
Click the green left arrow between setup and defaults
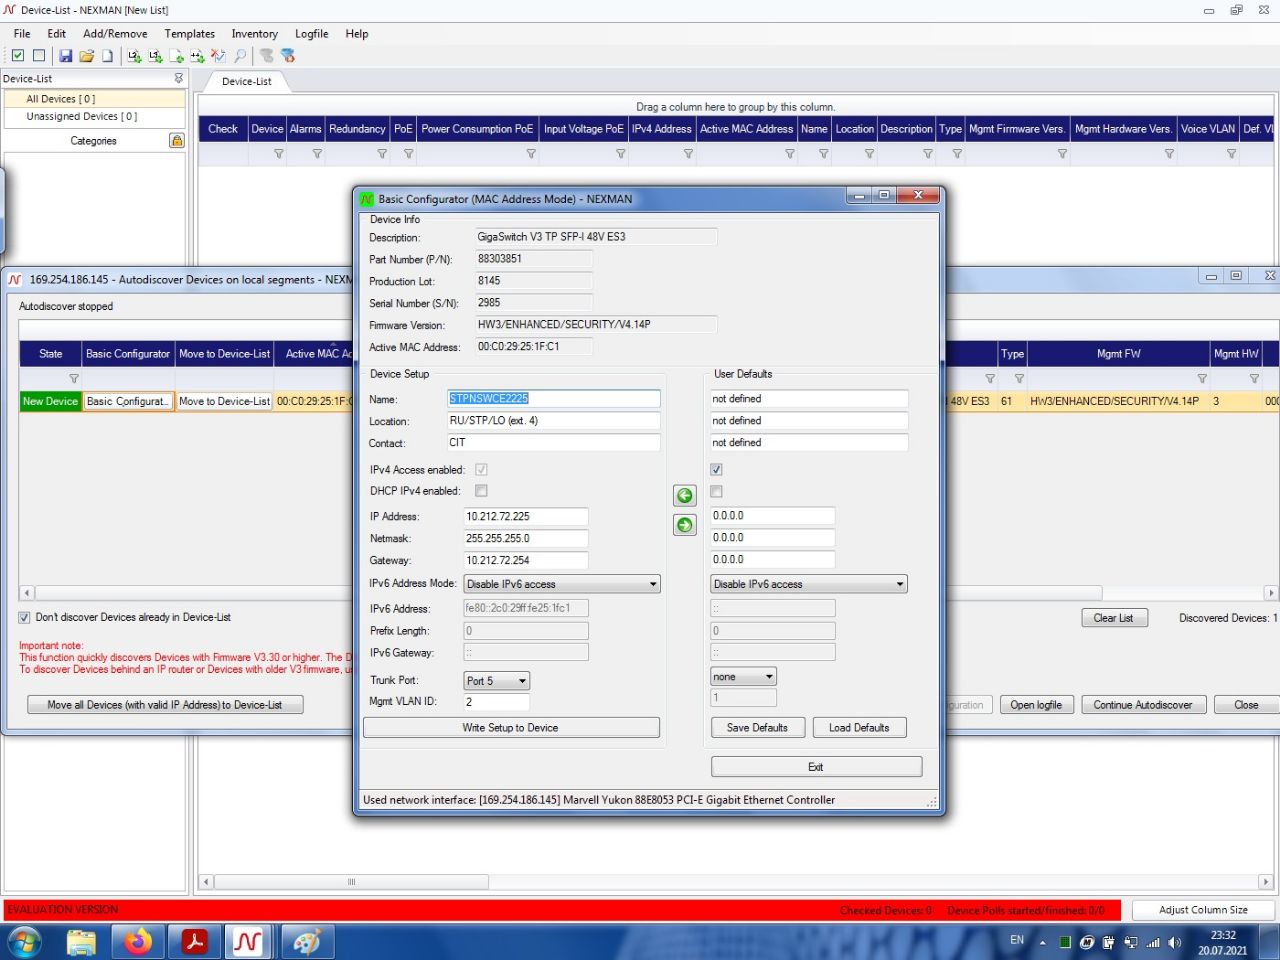[685, 496]
